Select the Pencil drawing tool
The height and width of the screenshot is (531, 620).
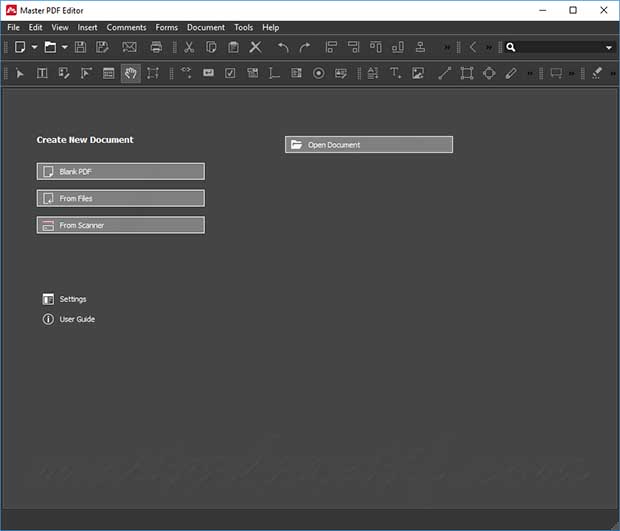511,74
